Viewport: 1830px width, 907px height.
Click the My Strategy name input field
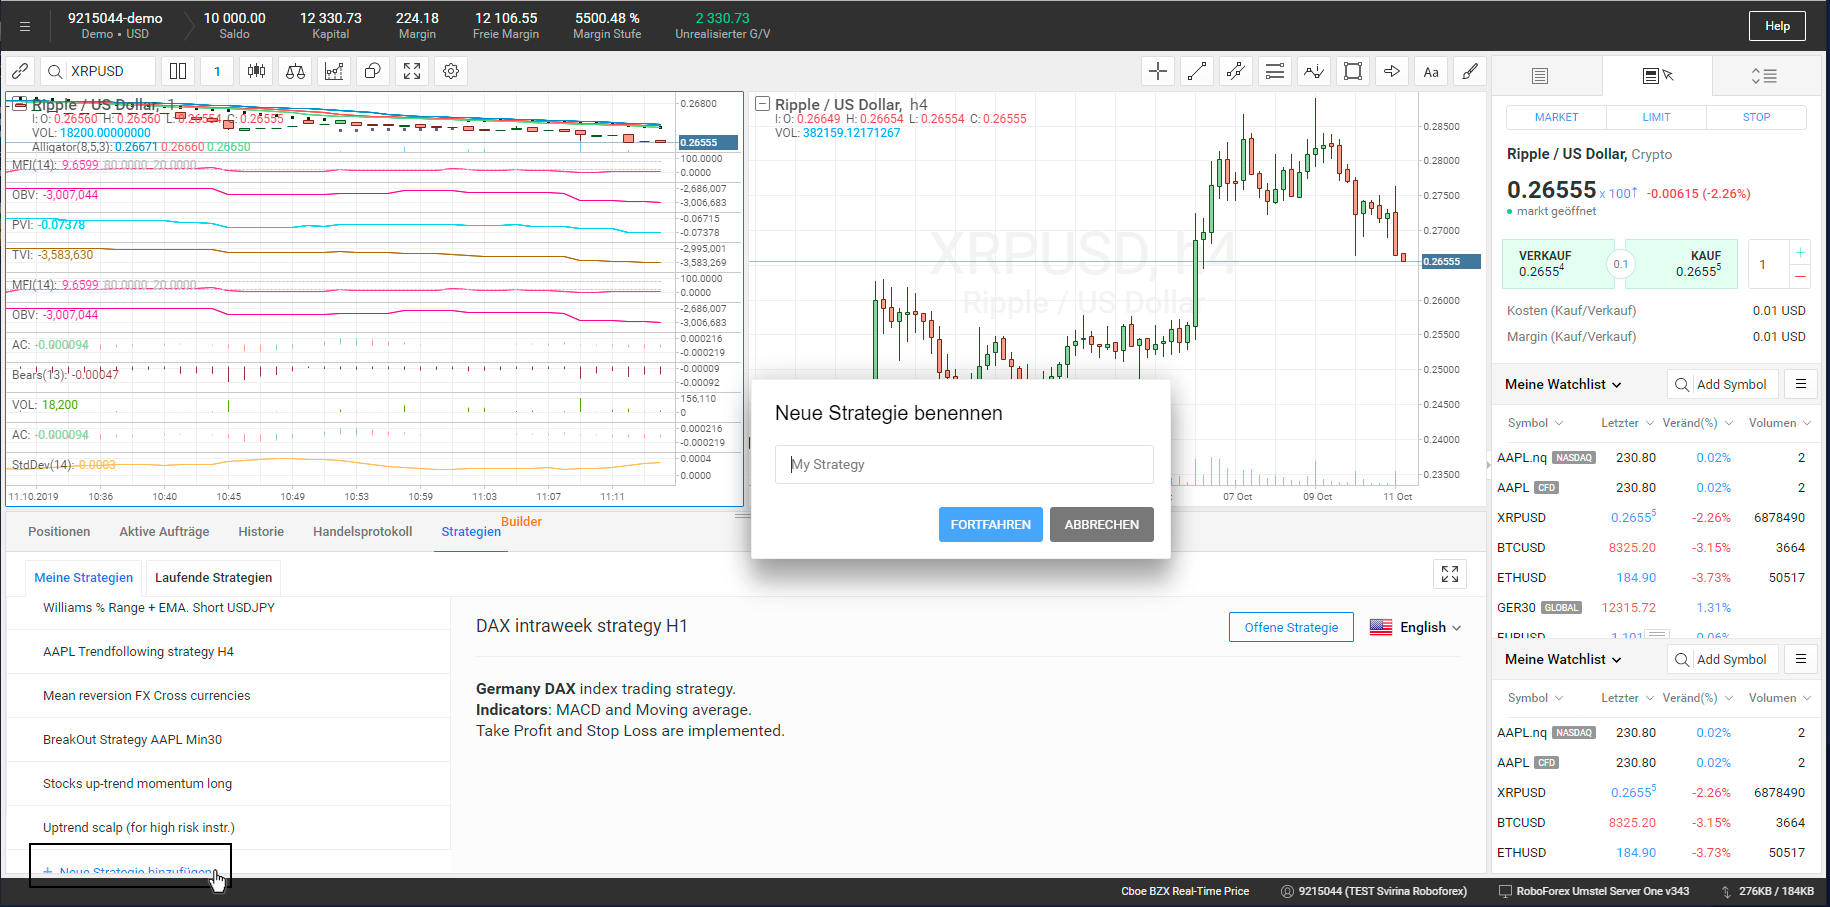[964, 464]
